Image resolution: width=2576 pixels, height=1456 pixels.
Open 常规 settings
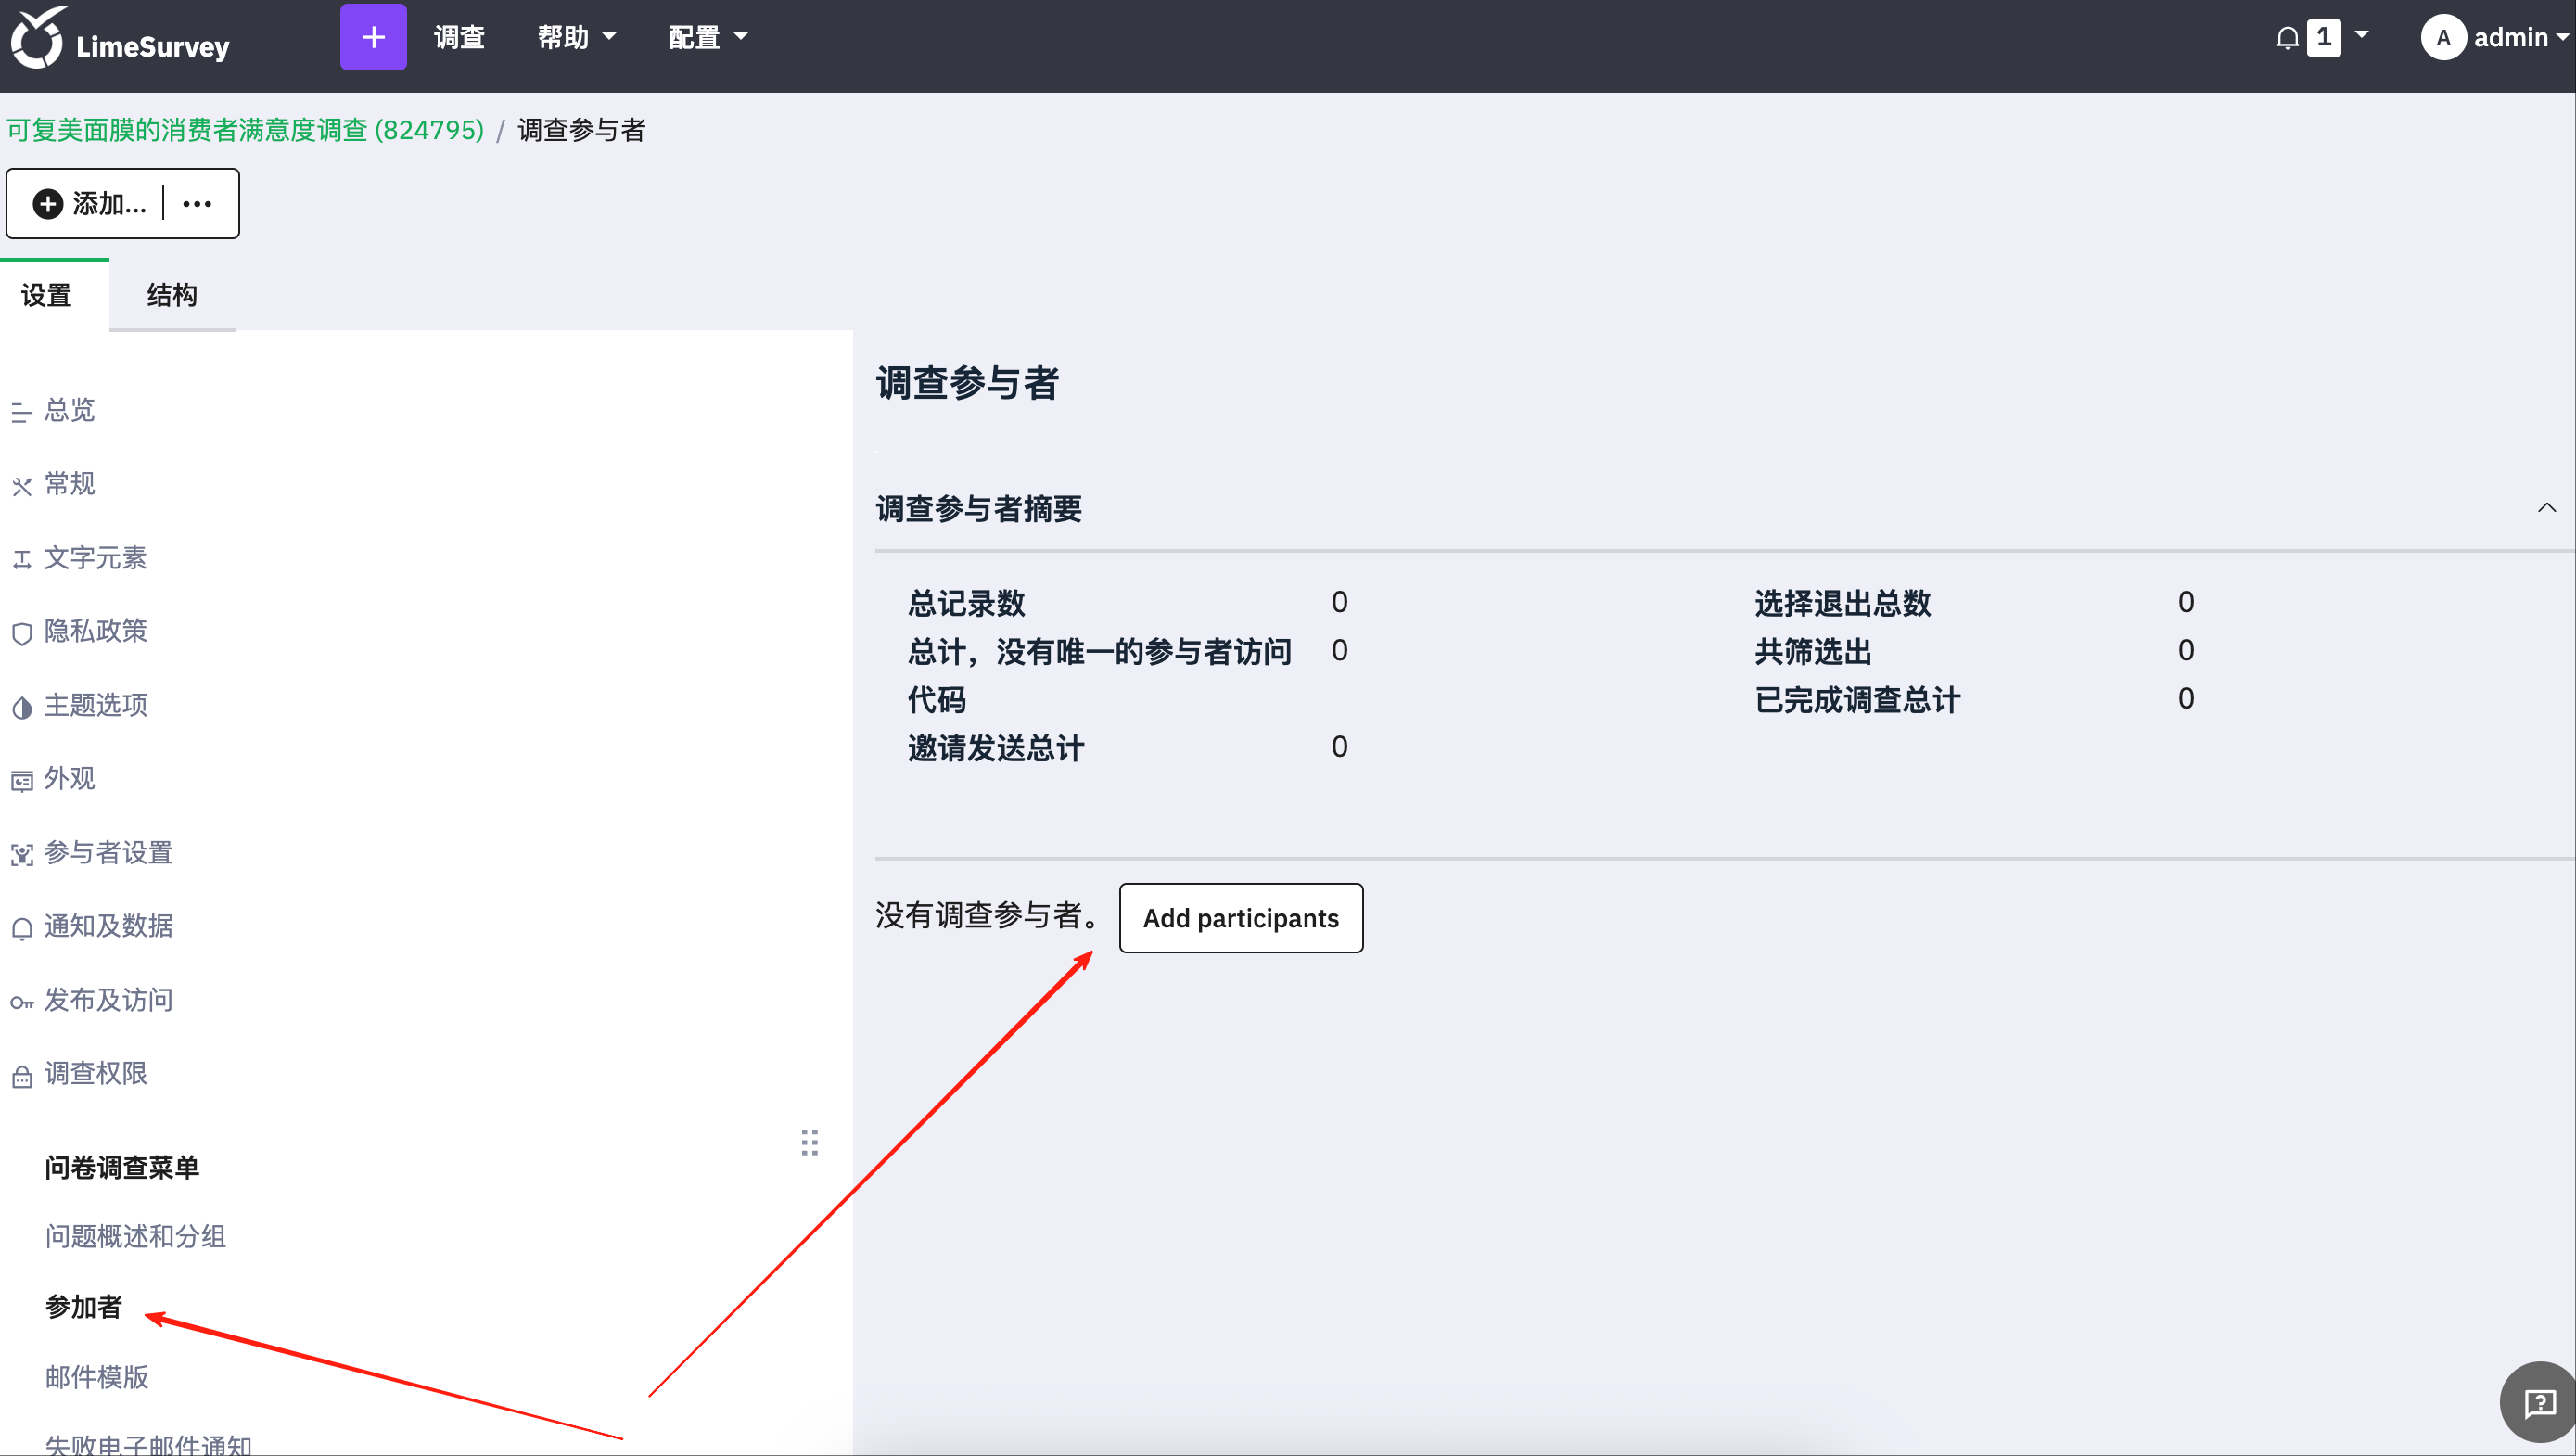point(69,484)
